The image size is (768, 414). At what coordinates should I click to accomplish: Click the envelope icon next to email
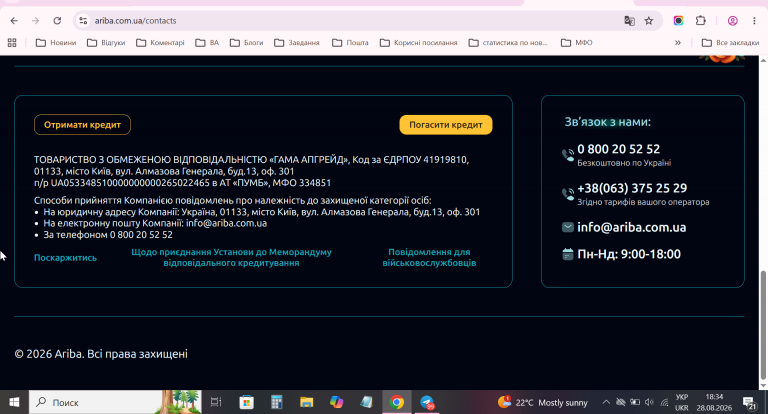point(568,227)
